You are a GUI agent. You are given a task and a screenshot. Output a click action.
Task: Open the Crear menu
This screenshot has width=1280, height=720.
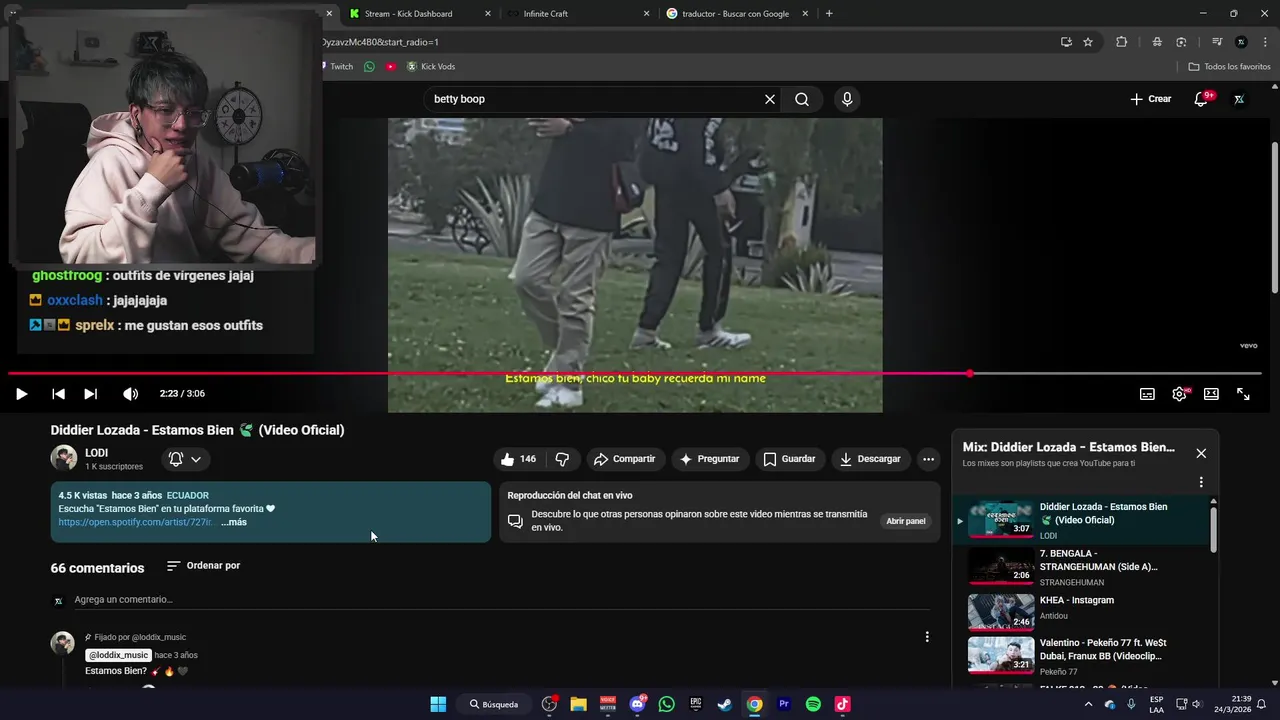1150,99
